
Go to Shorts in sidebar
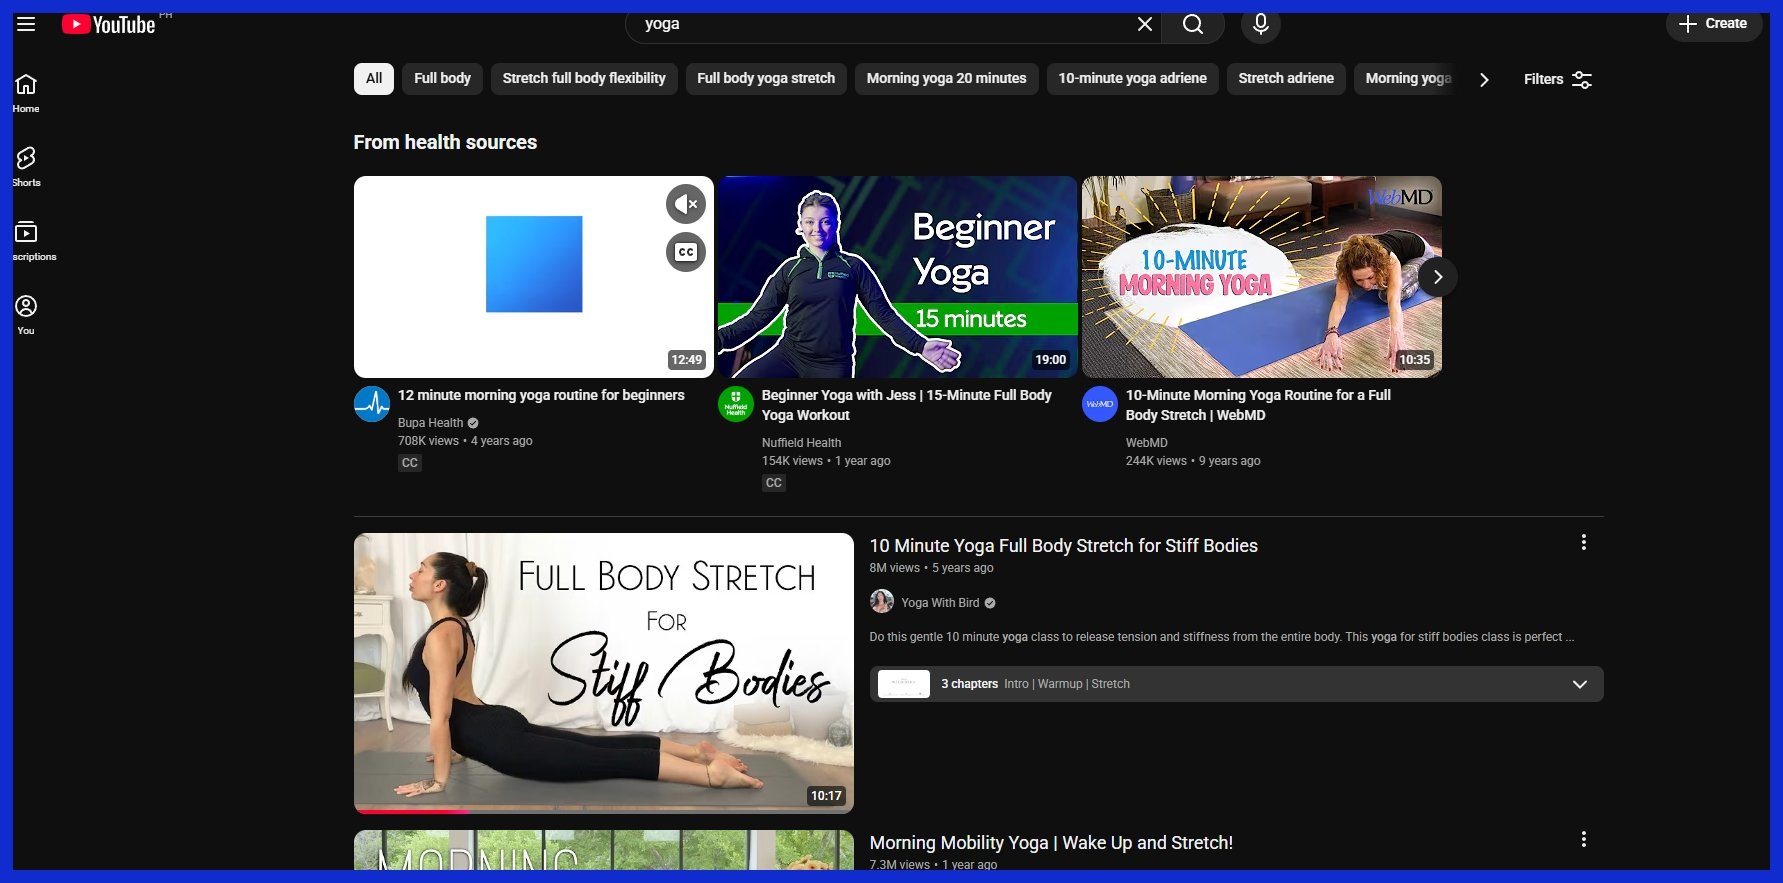pyautogui.click(x=26, y=166)
